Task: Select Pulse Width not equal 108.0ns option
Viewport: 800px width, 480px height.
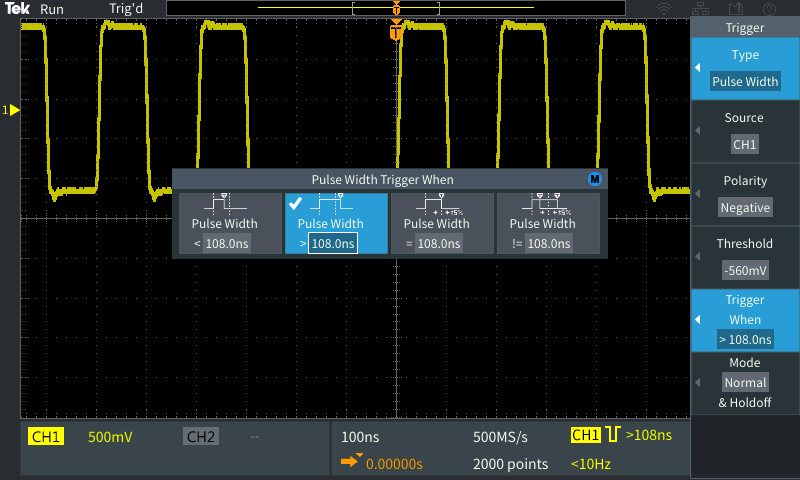Action: (548, 224)
